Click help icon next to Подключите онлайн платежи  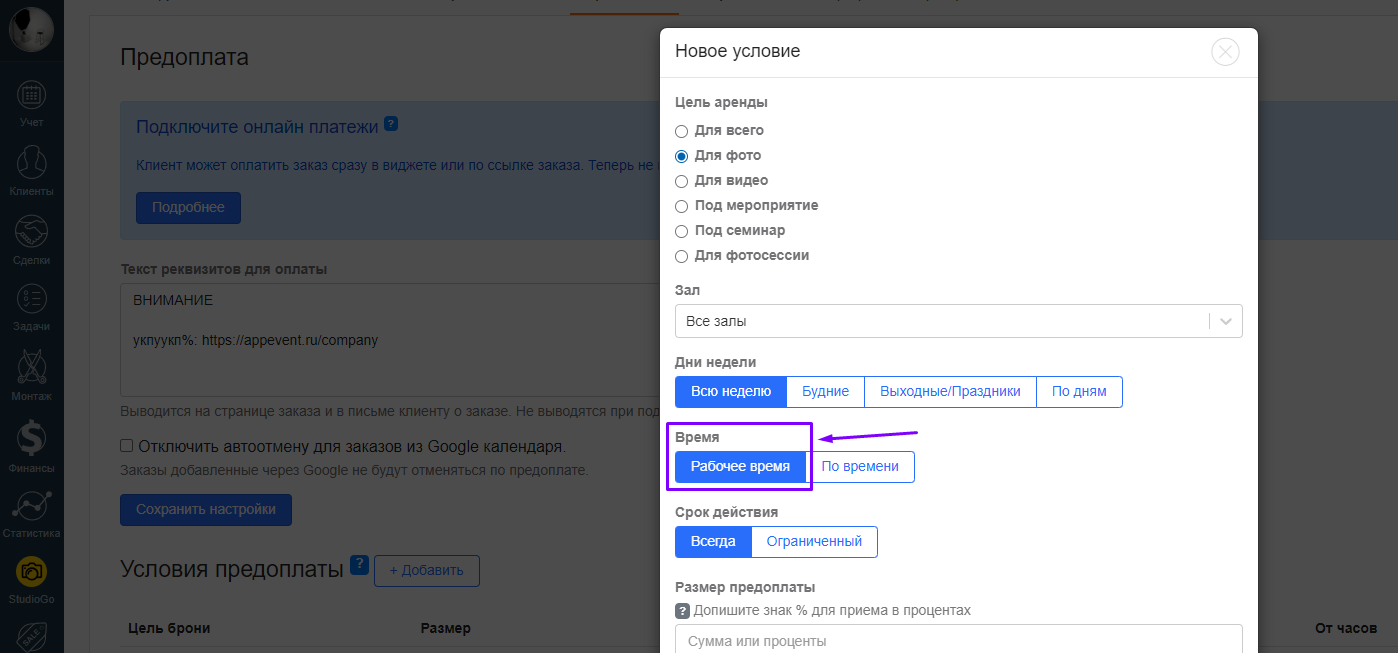pyautogui.click(x=391, y=125)
